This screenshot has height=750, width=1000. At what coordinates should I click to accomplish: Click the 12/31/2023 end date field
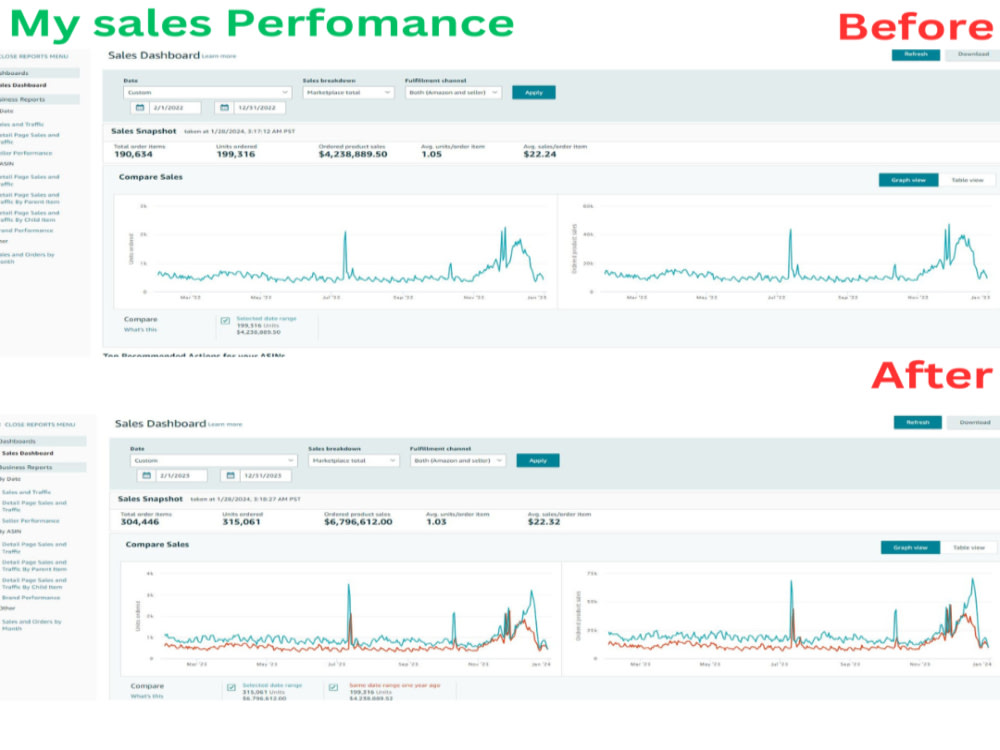coord(265,476)
